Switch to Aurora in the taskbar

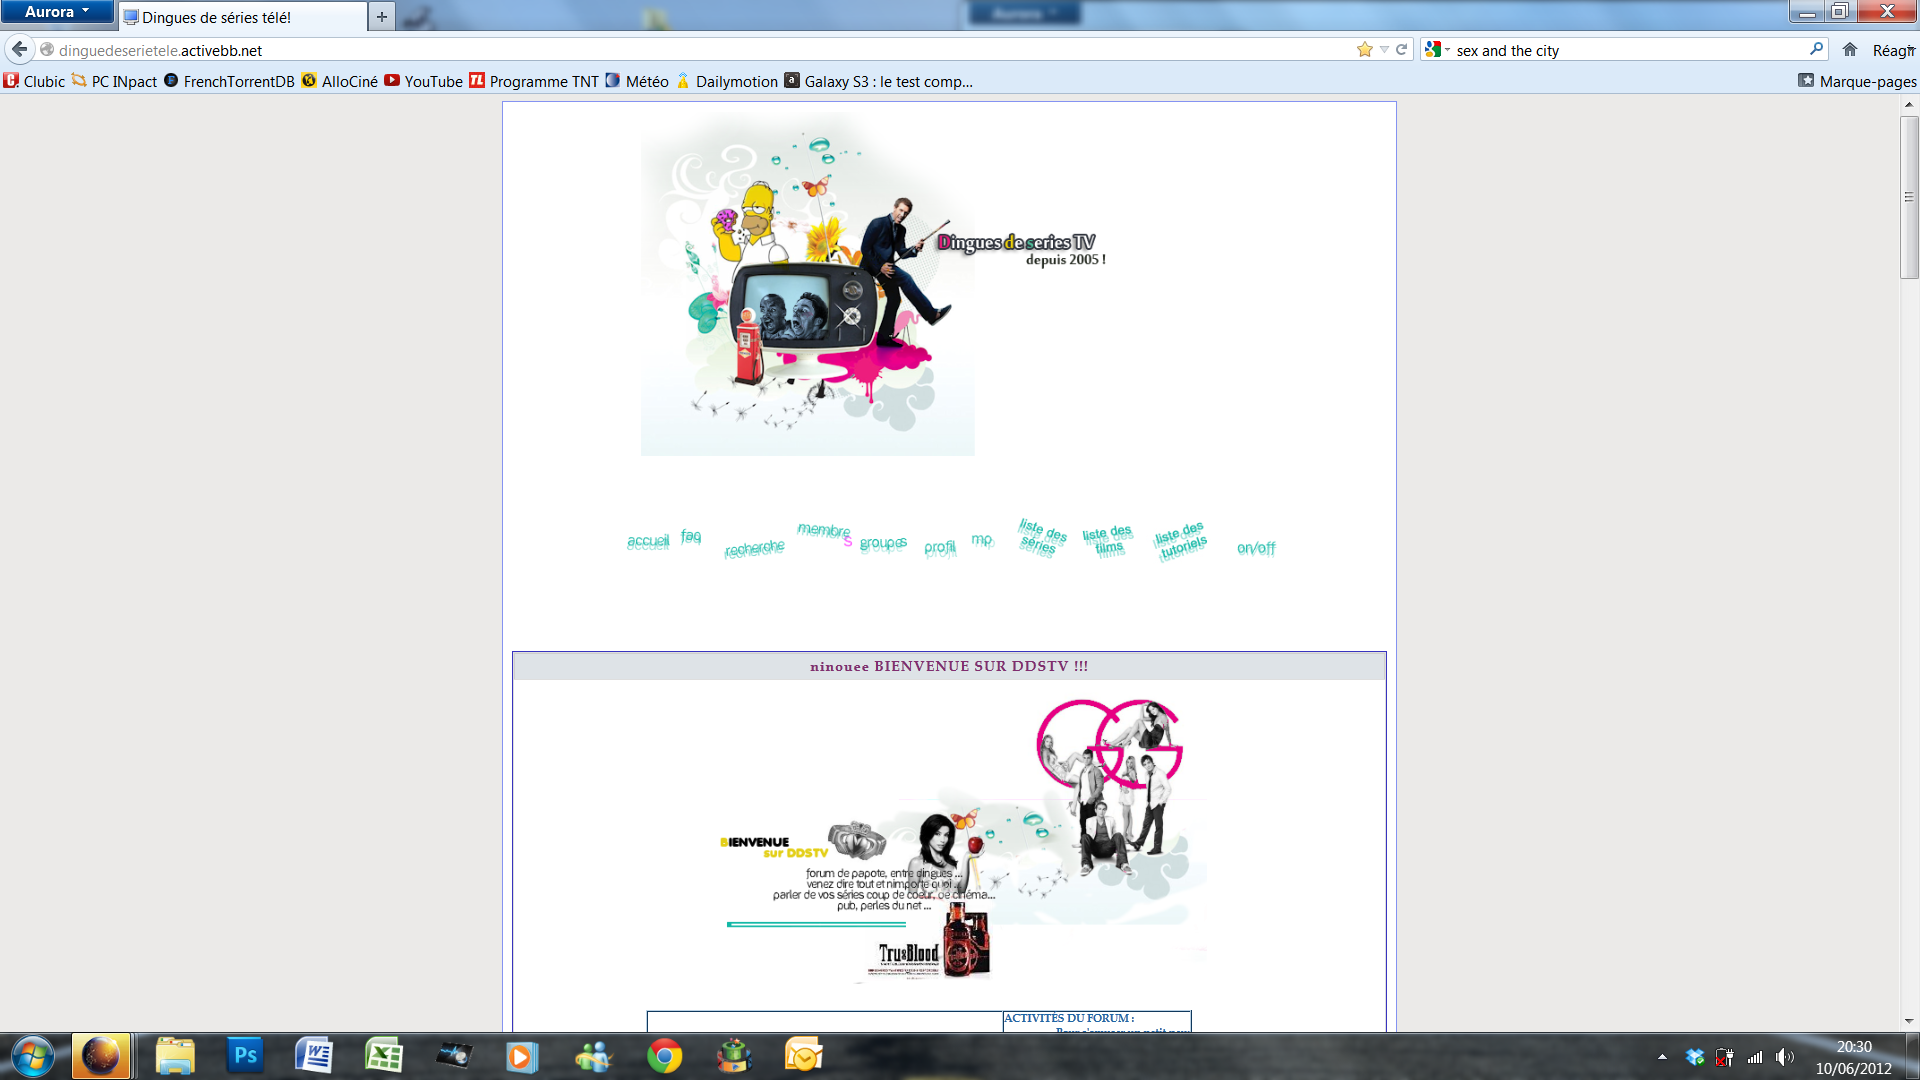click(101, 1056)
